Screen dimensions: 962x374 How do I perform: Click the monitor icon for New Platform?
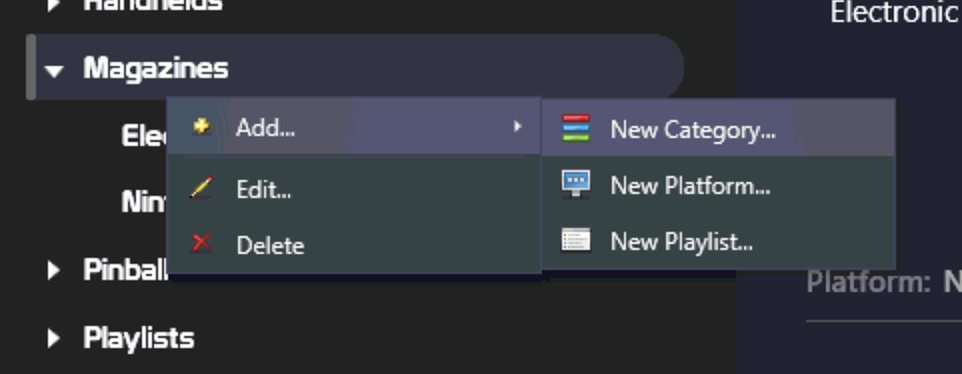pyautogui.click(x=575, y=184)
